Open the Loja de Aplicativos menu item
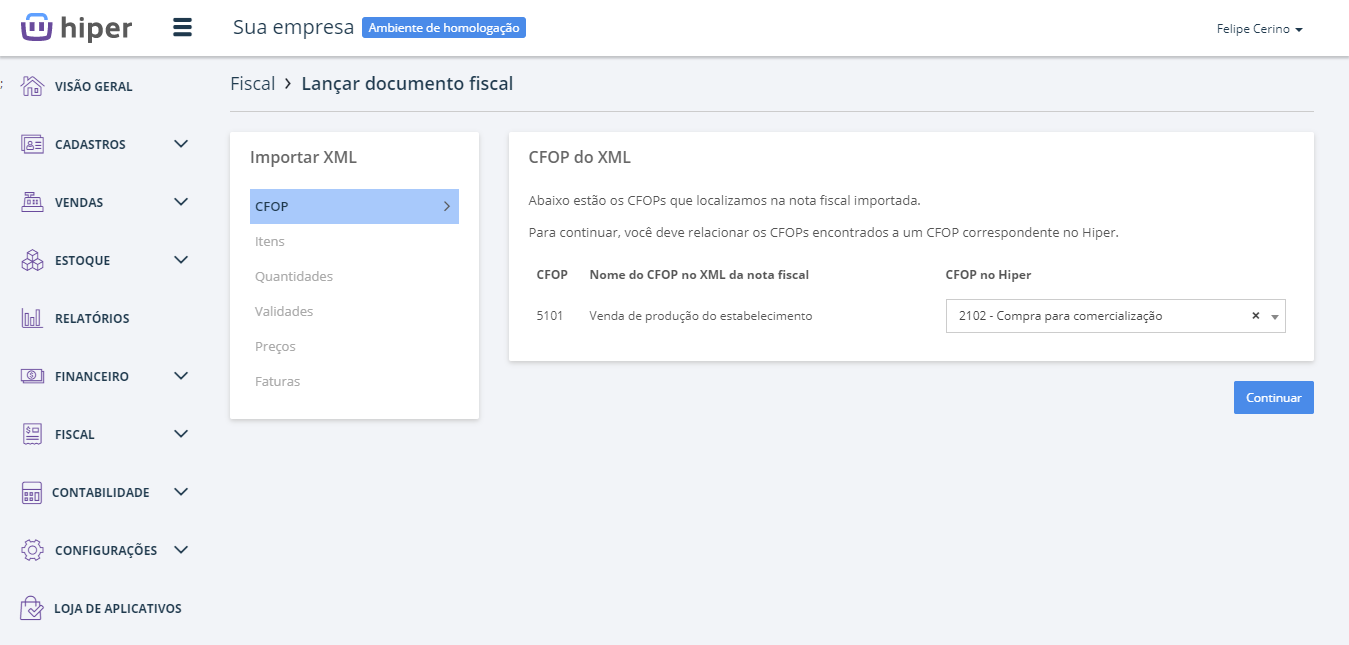Viewport: 1349px width, 645px height. click(118, 609)
